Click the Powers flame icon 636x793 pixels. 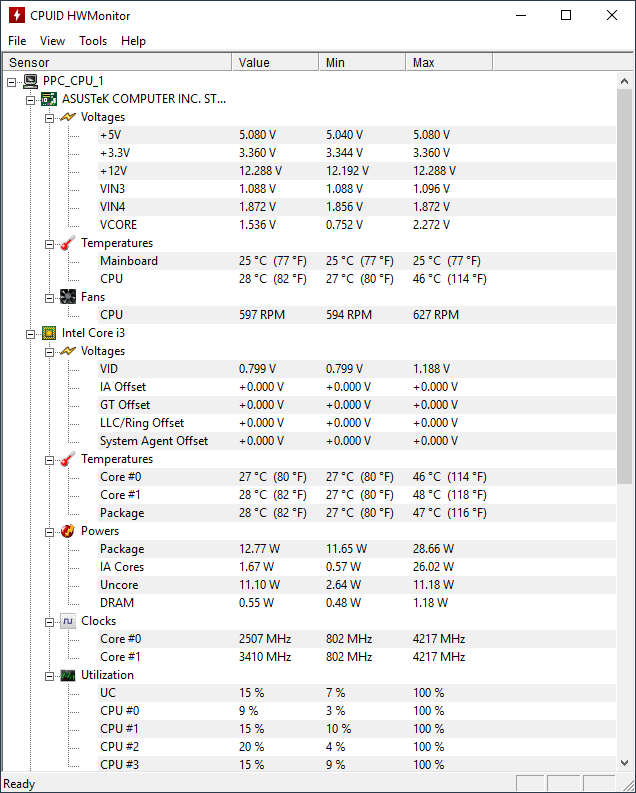pyautogui.click(x=68, y=531)
